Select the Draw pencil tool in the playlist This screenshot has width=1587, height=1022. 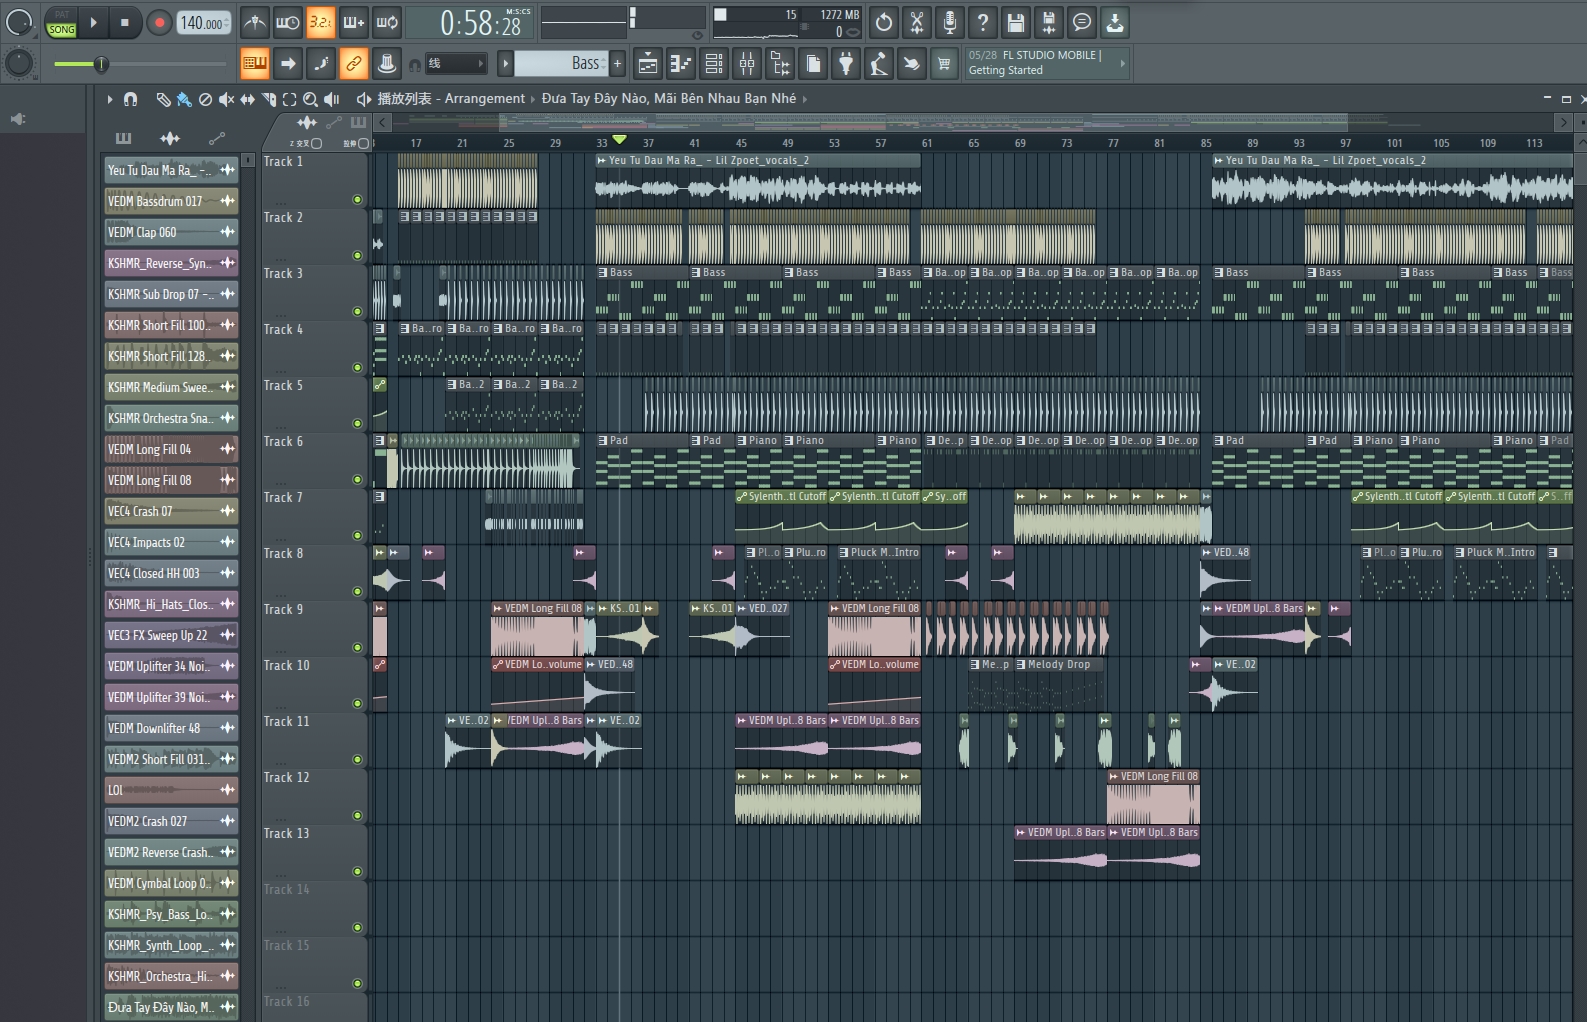(x=163, y=99)
